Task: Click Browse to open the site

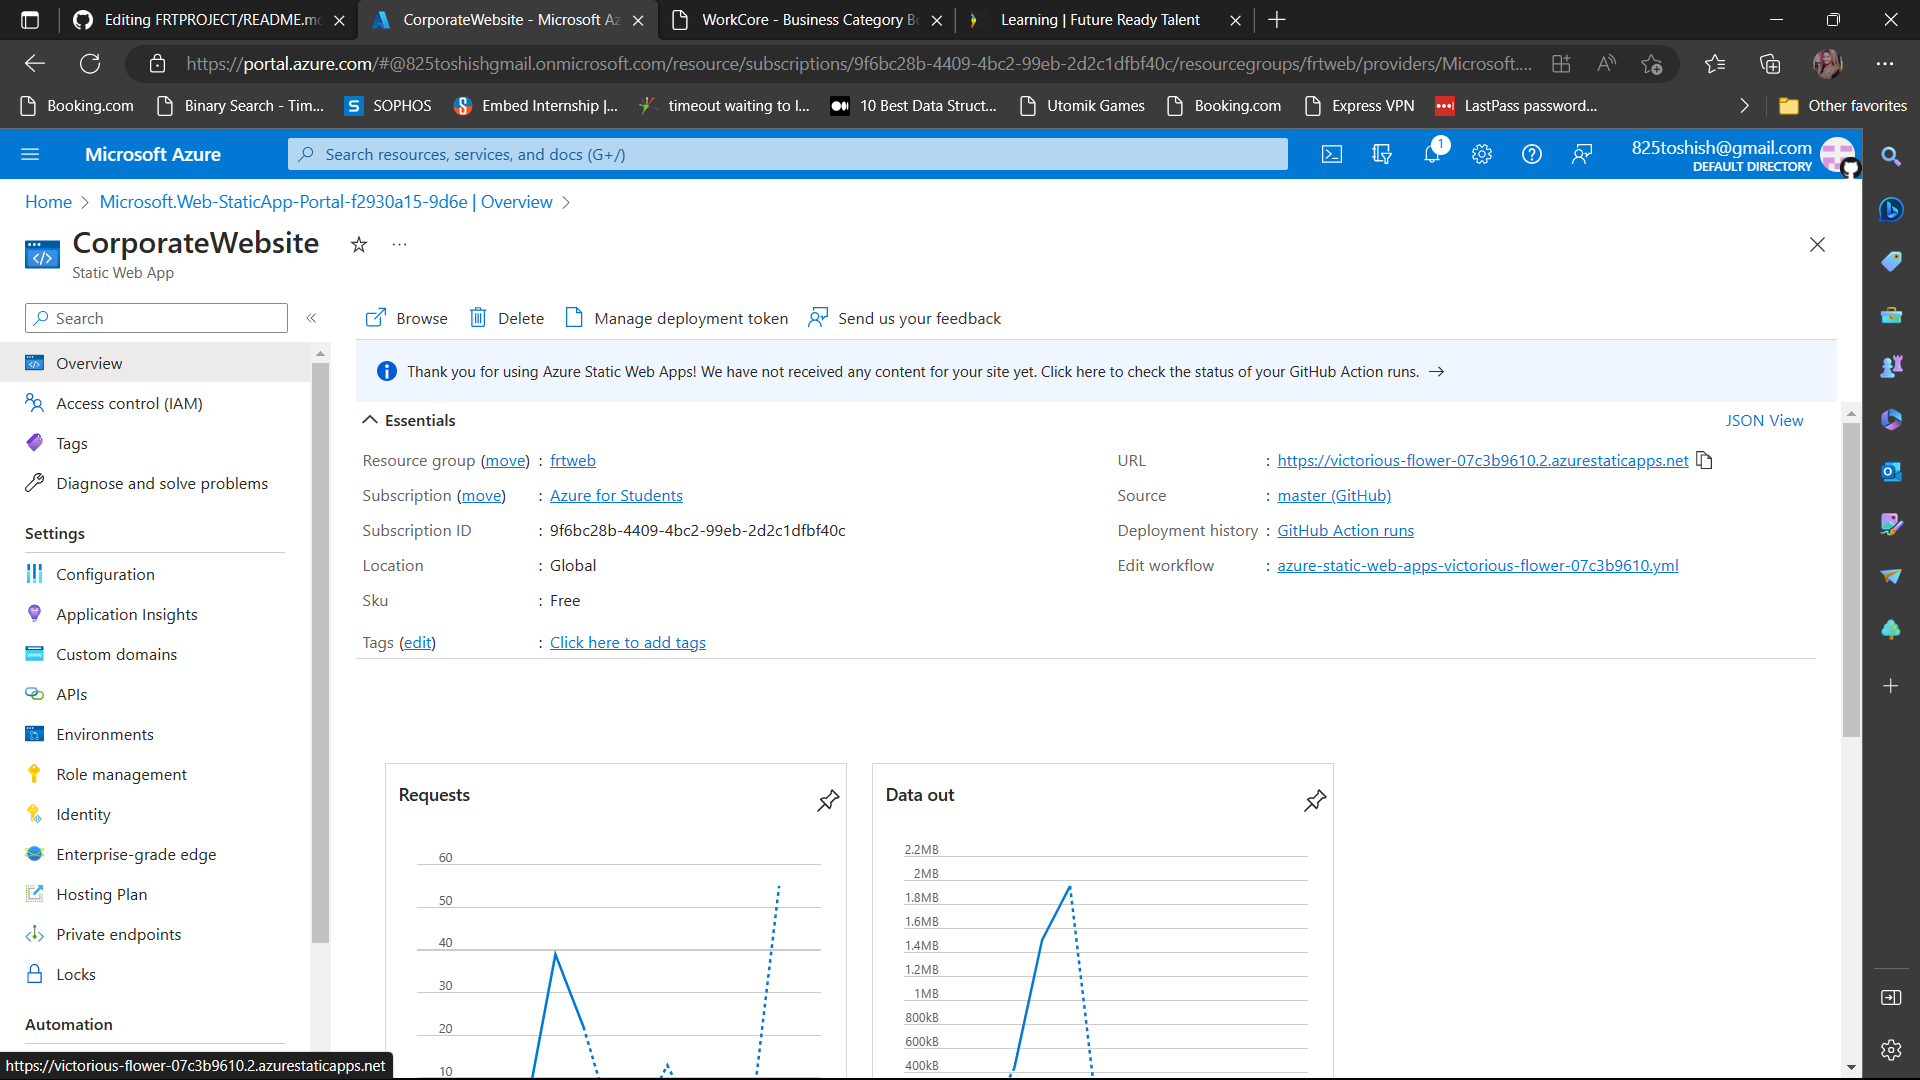Action: 406,318
